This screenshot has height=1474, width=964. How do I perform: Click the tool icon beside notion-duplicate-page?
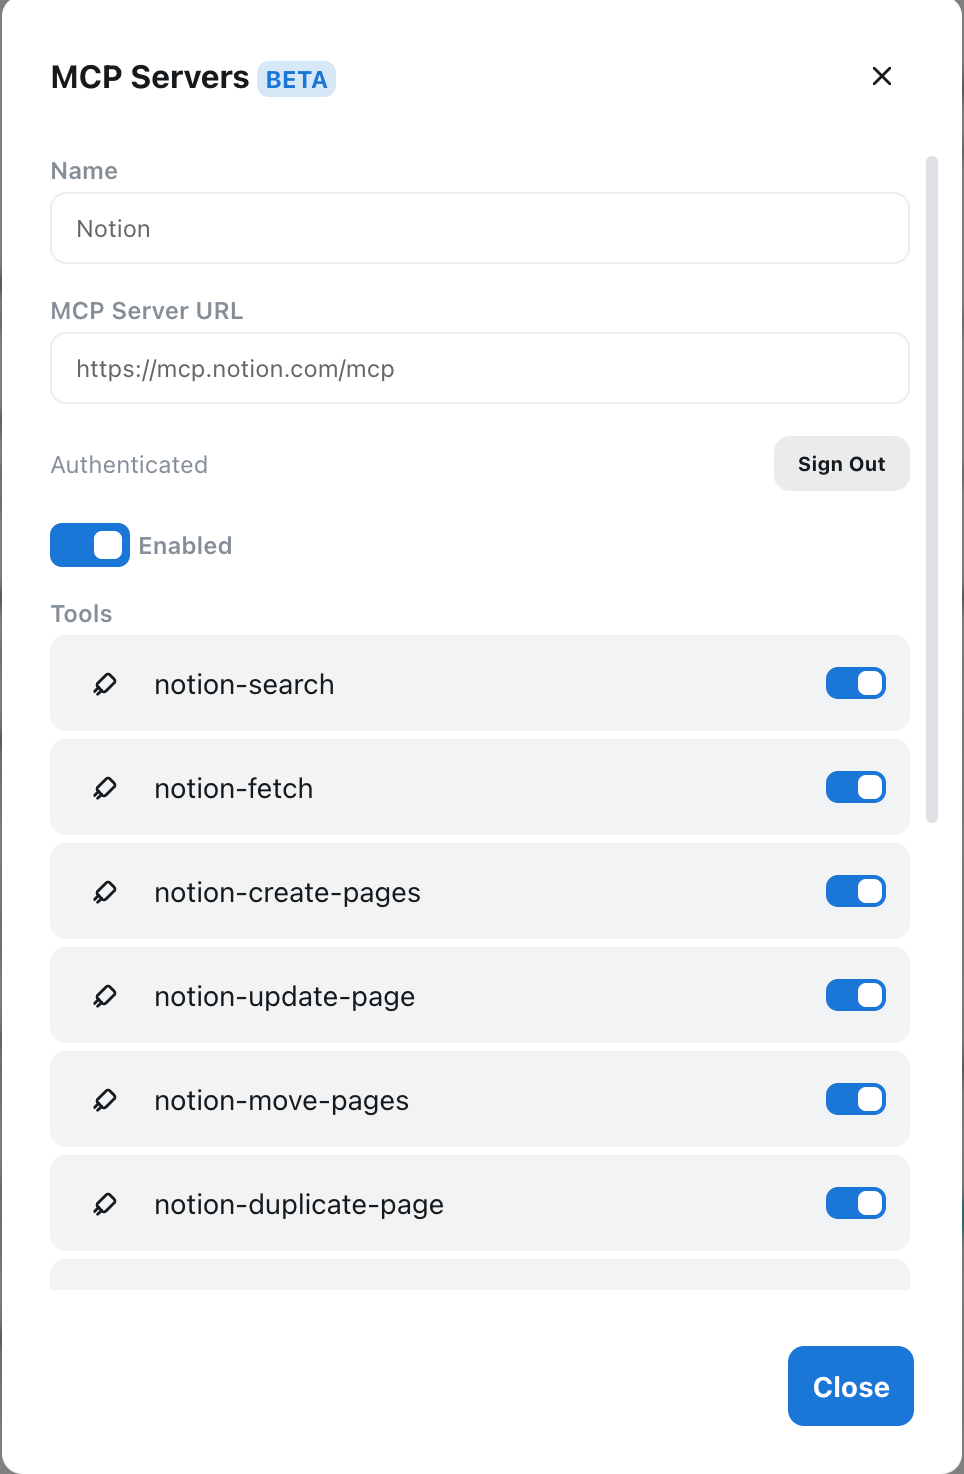(105, 1204)
